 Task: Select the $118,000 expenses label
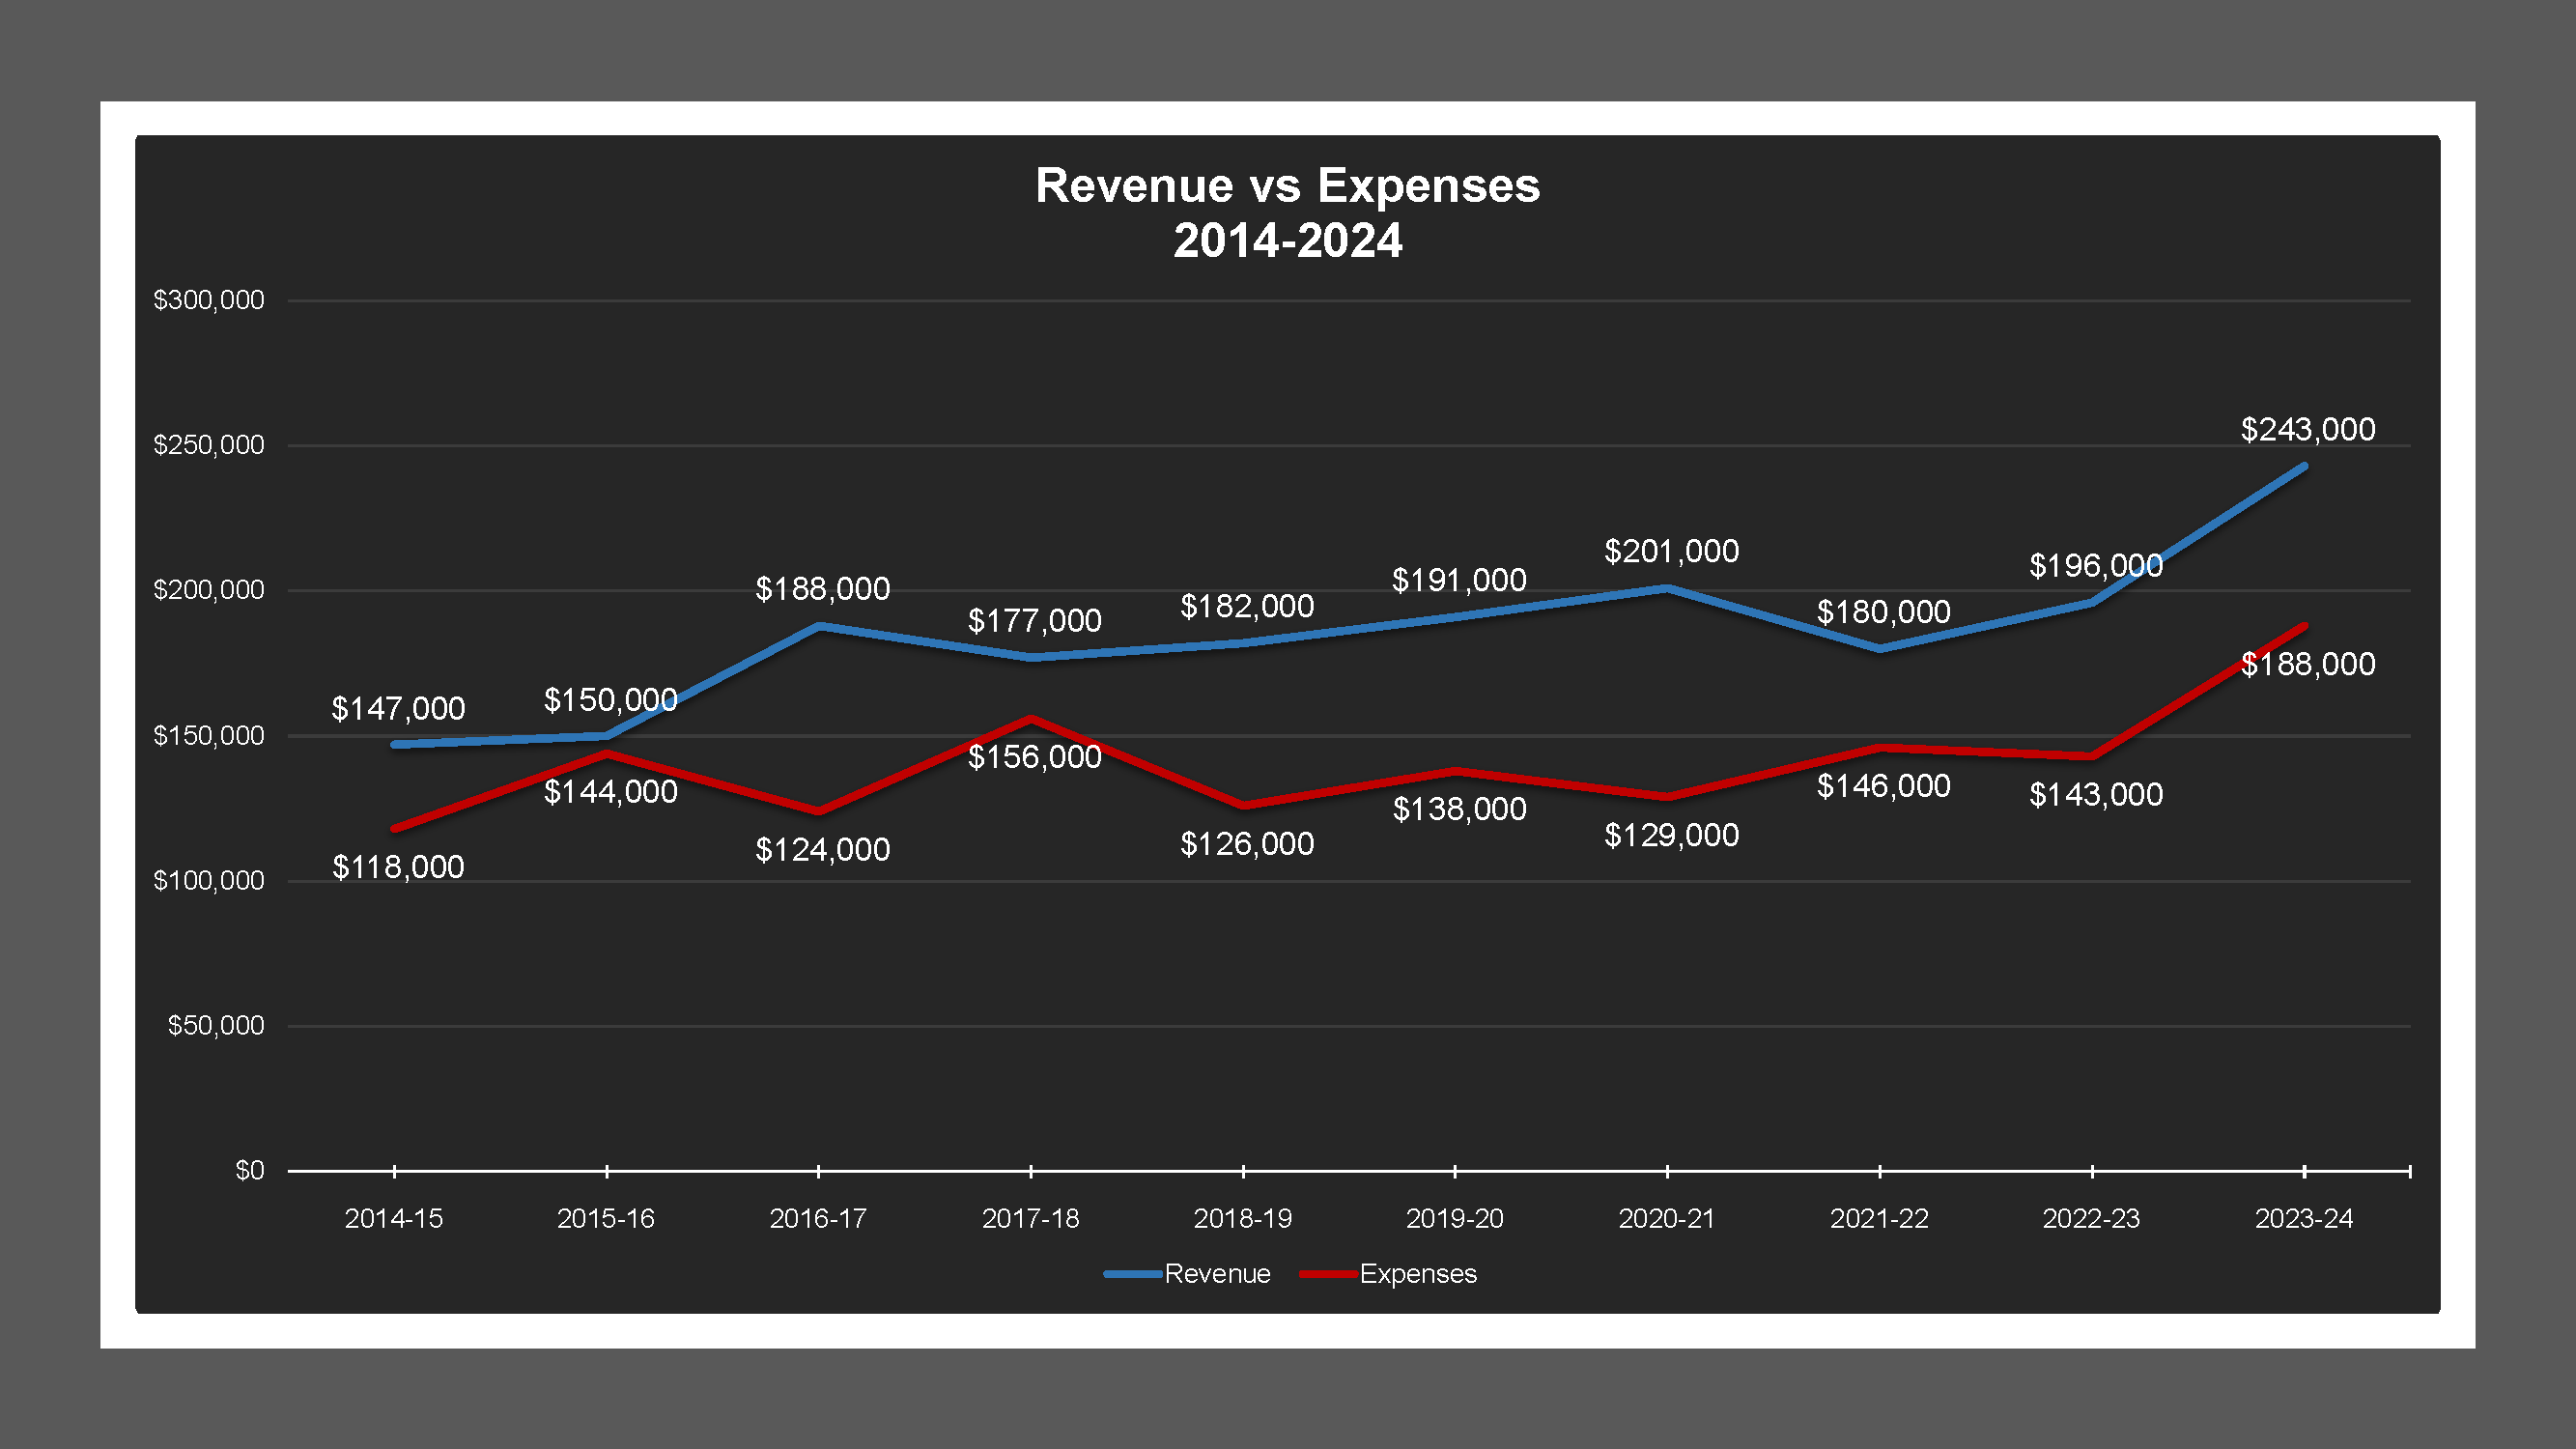(x=398, y=867)
